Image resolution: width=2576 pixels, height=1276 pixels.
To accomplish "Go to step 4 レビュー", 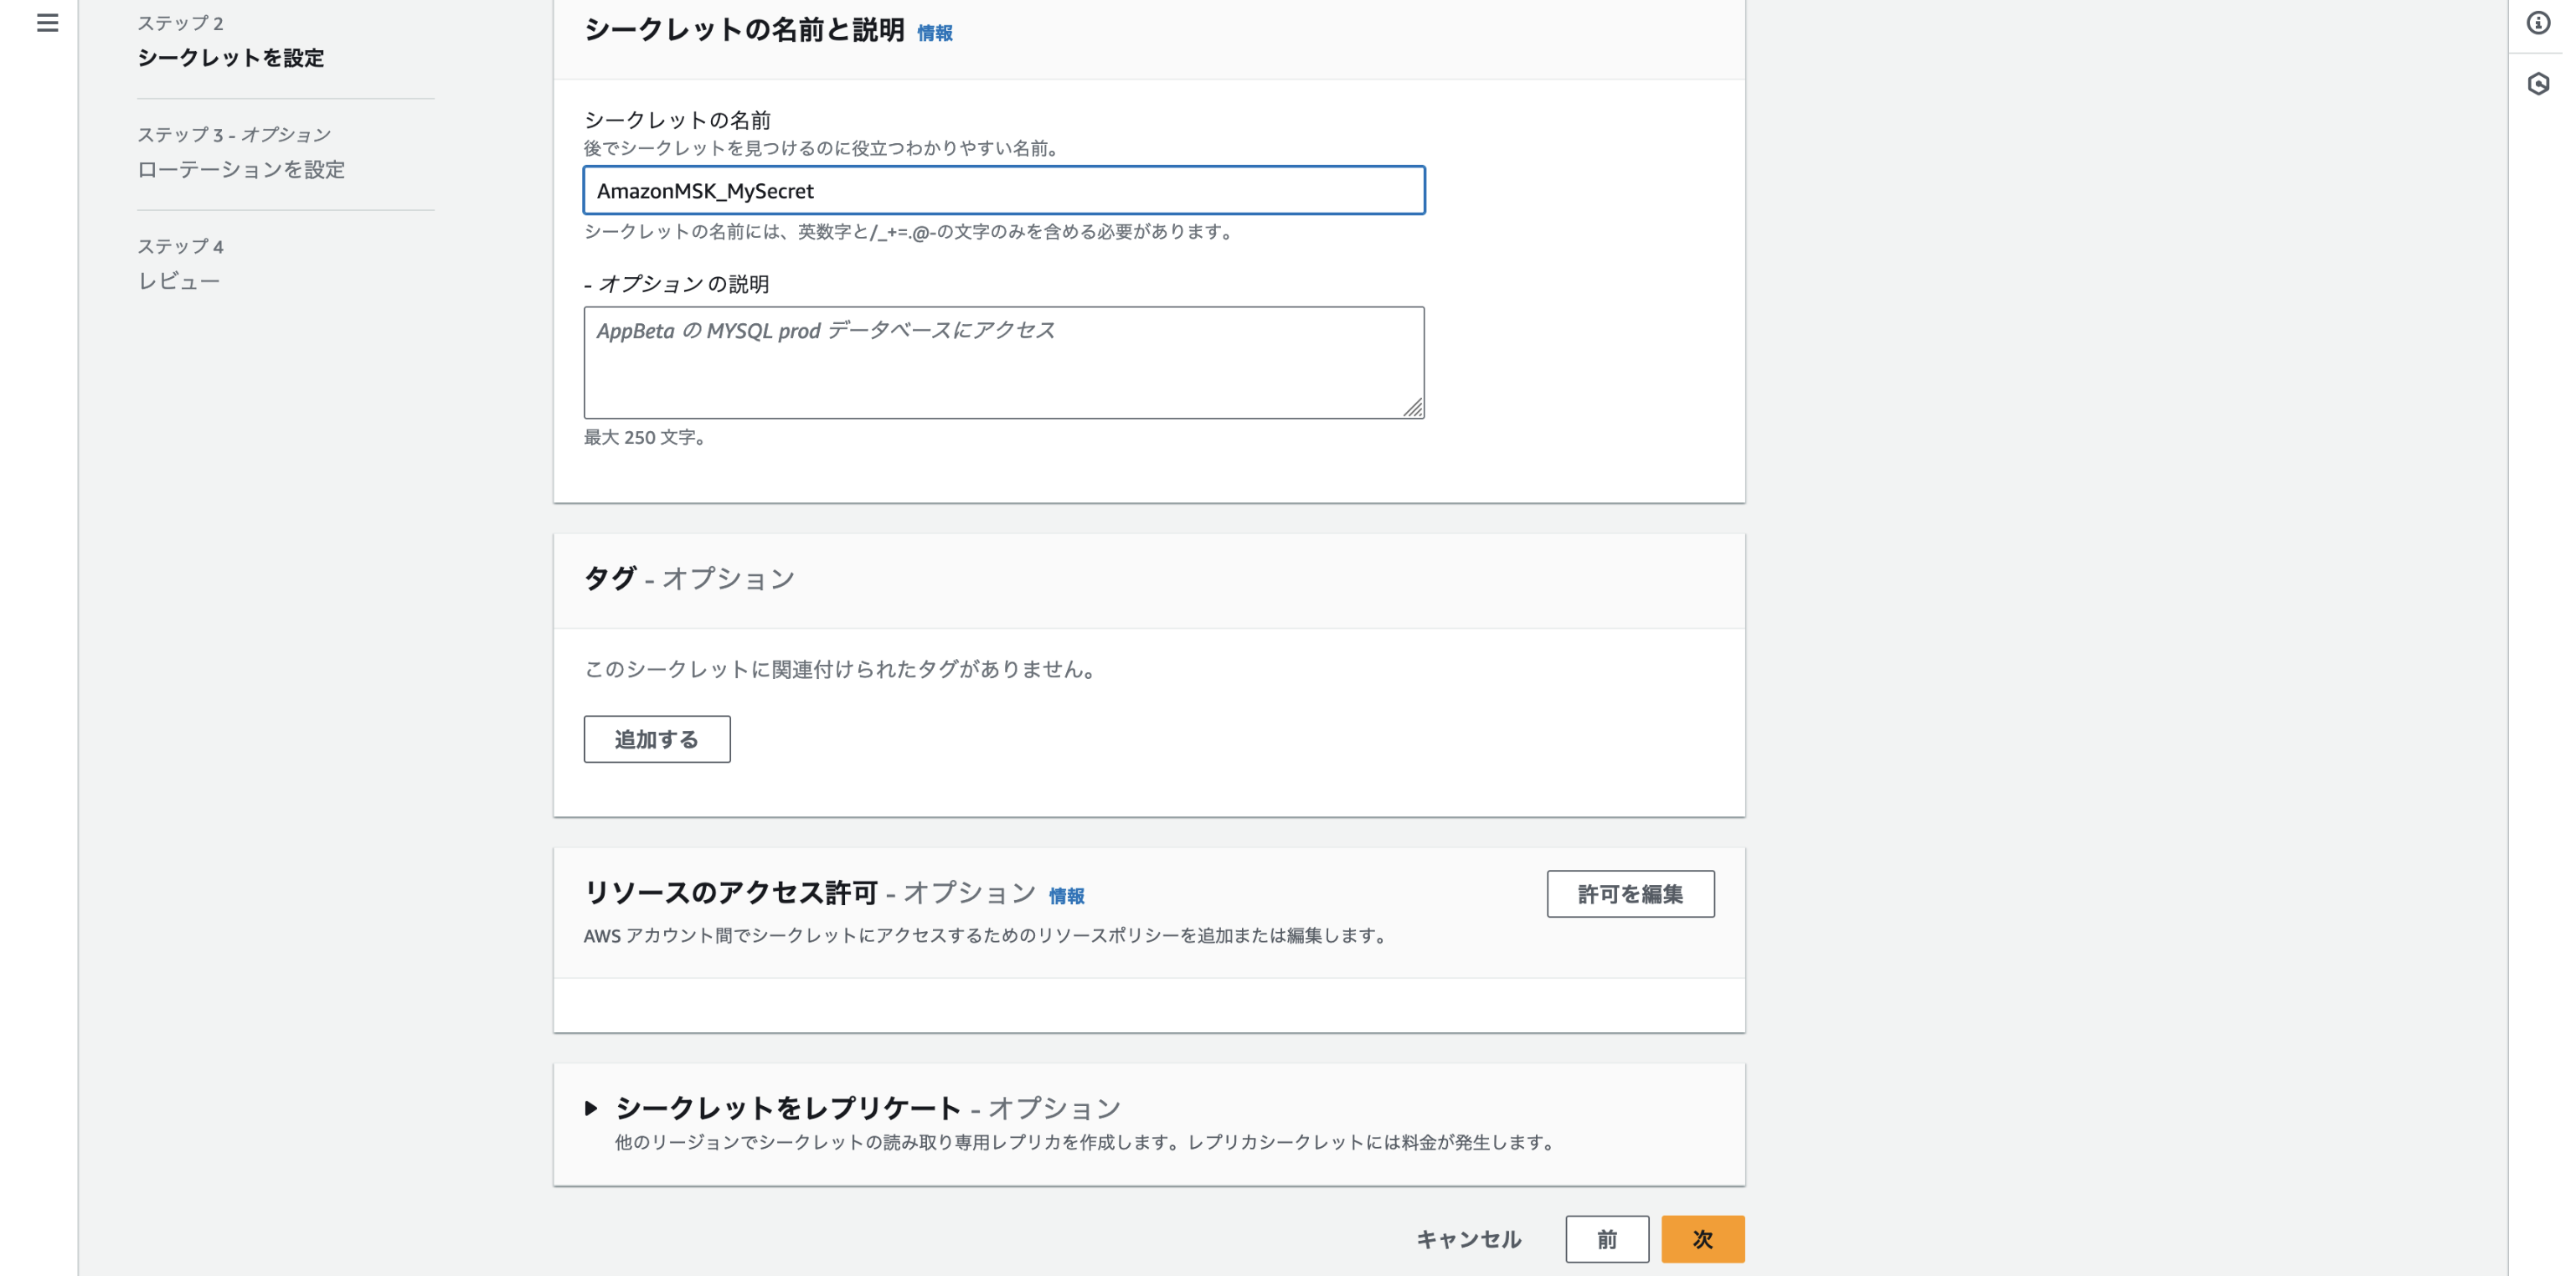I will [x=178, y=281].
